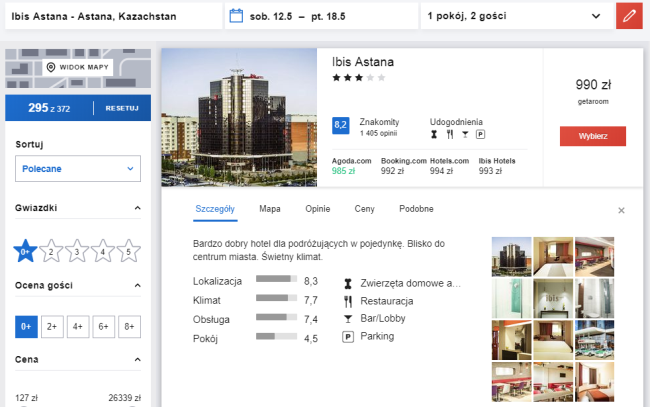Image resolution: width=650 pixels, height=407 pixels.
Task: Click the parking amenity icon under Udogodnienia
Action: (480, 134)
